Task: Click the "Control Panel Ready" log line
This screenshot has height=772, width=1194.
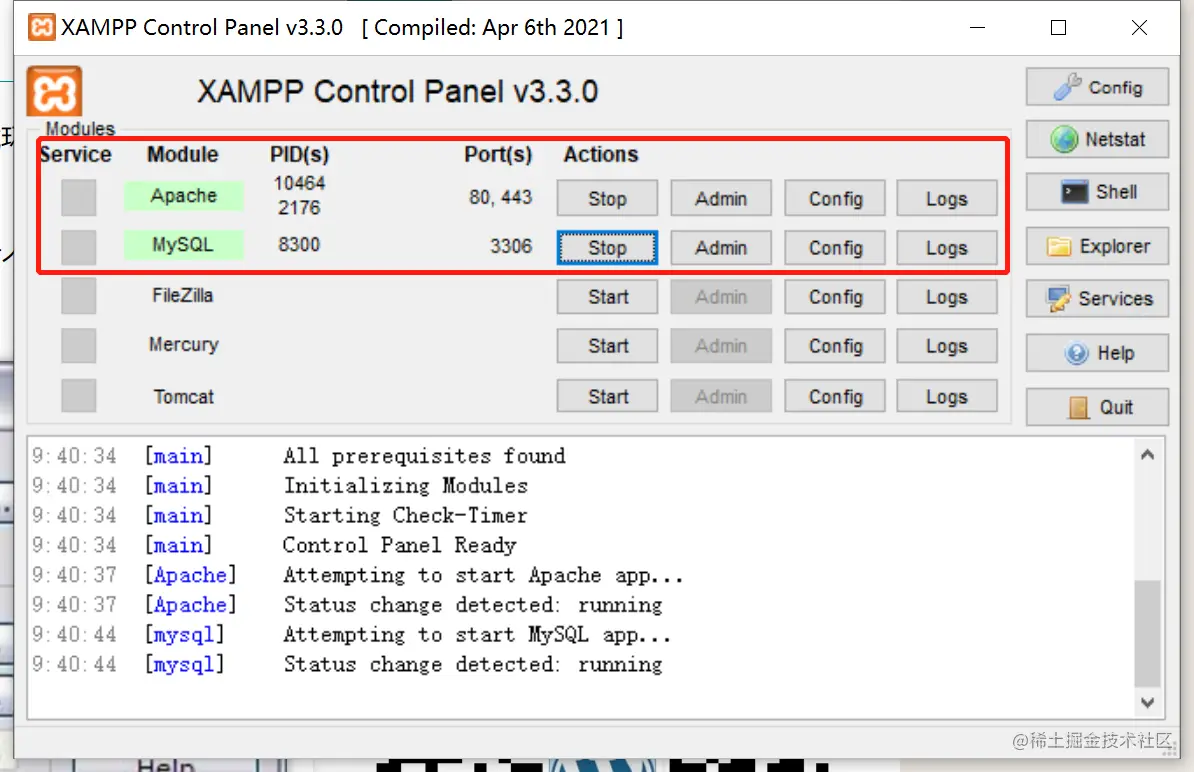Action: point(400,545)
